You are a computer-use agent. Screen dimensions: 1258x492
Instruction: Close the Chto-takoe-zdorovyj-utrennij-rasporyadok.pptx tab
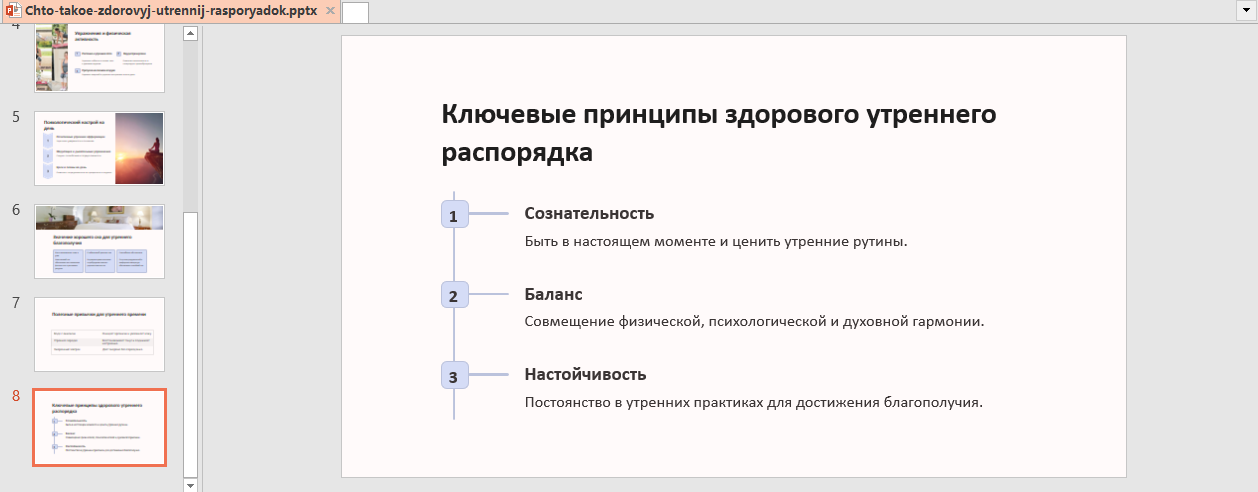(331, 10)
